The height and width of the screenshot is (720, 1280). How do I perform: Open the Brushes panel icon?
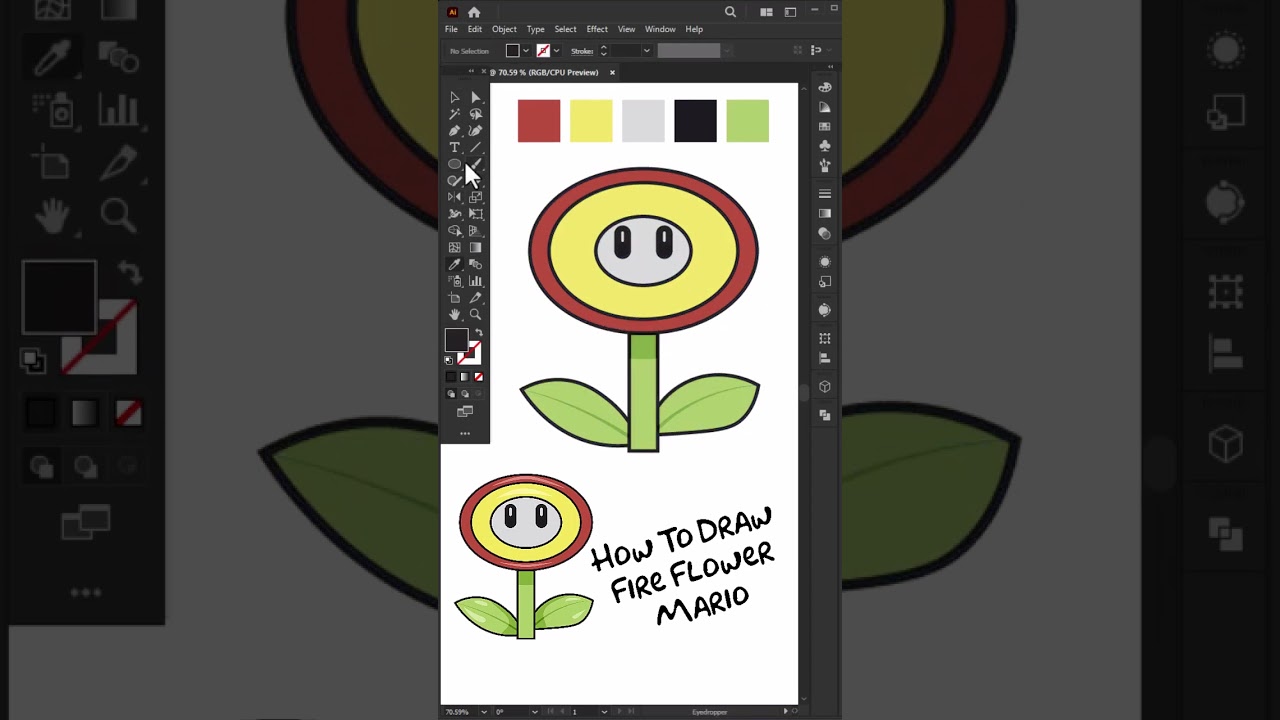825,166
